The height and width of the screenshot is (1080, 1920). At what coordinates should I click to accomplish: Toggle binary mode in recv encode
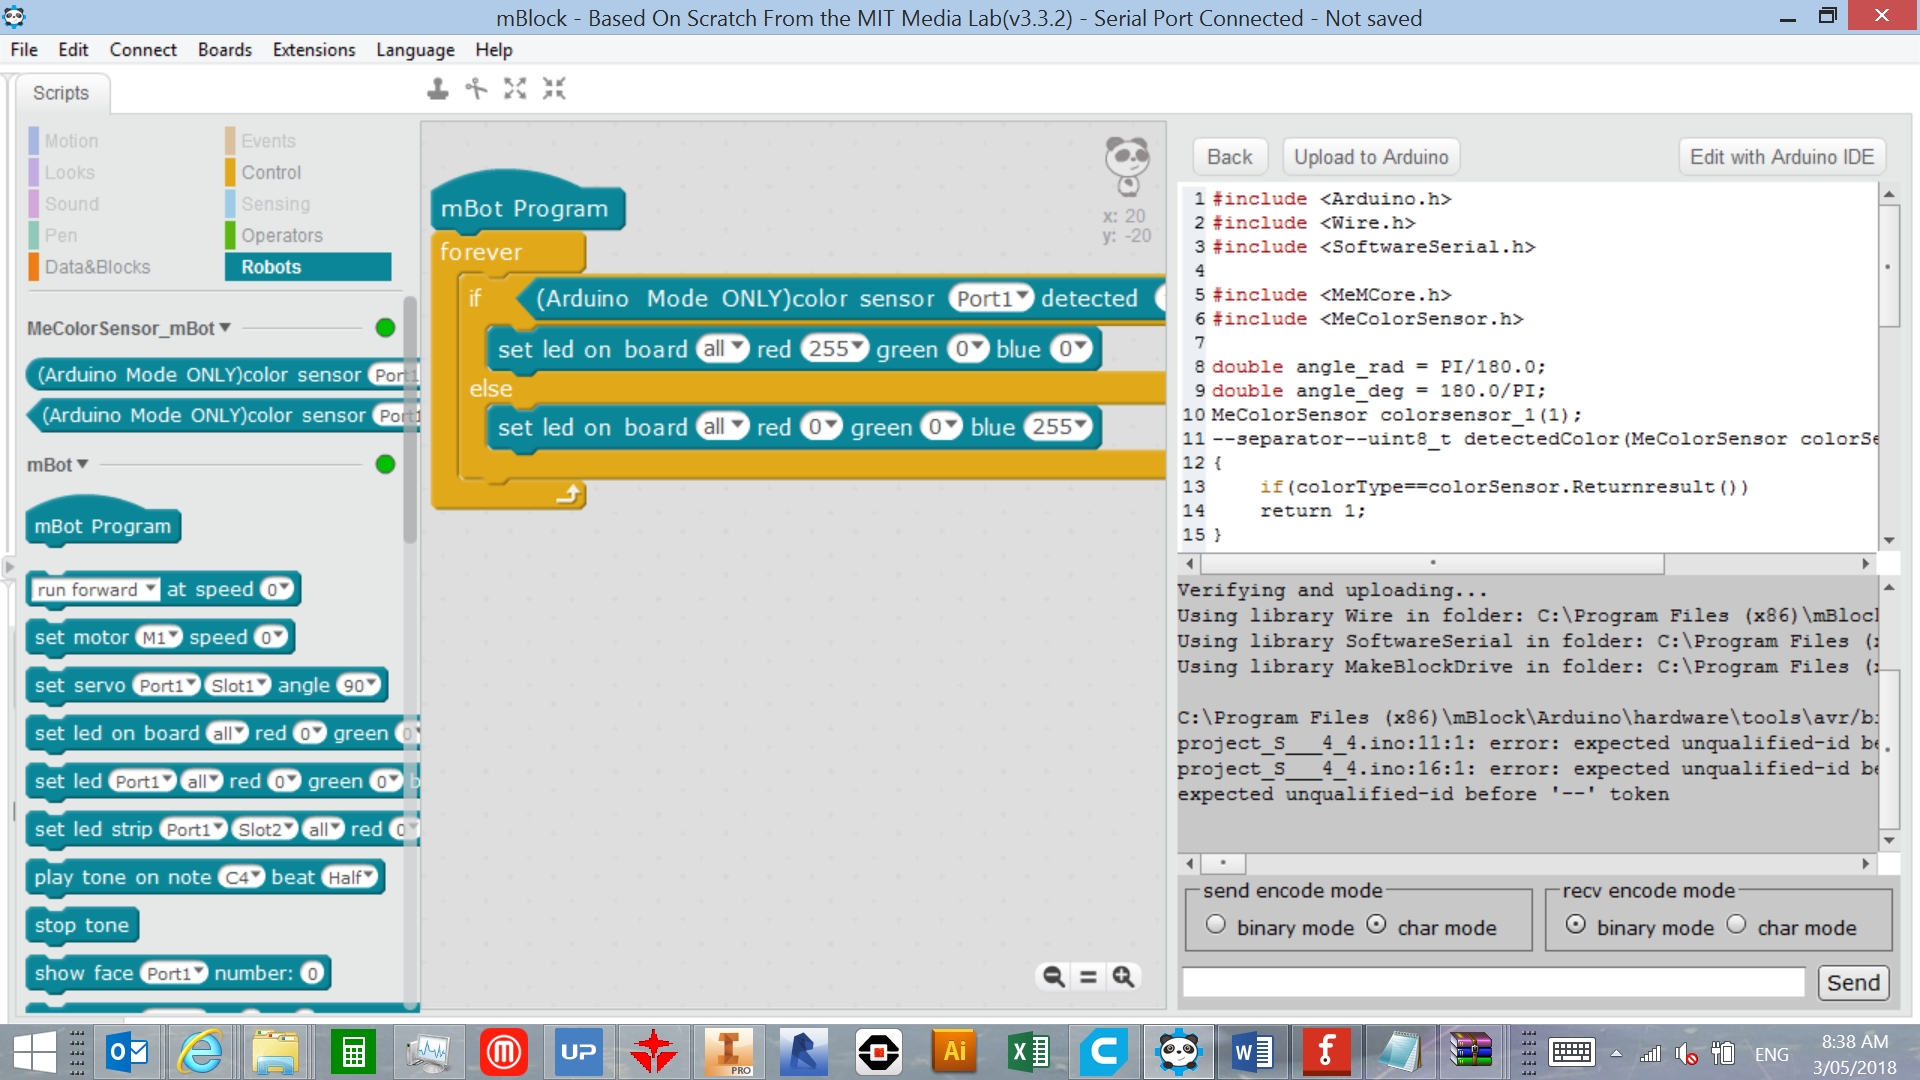click(1576, 926)
